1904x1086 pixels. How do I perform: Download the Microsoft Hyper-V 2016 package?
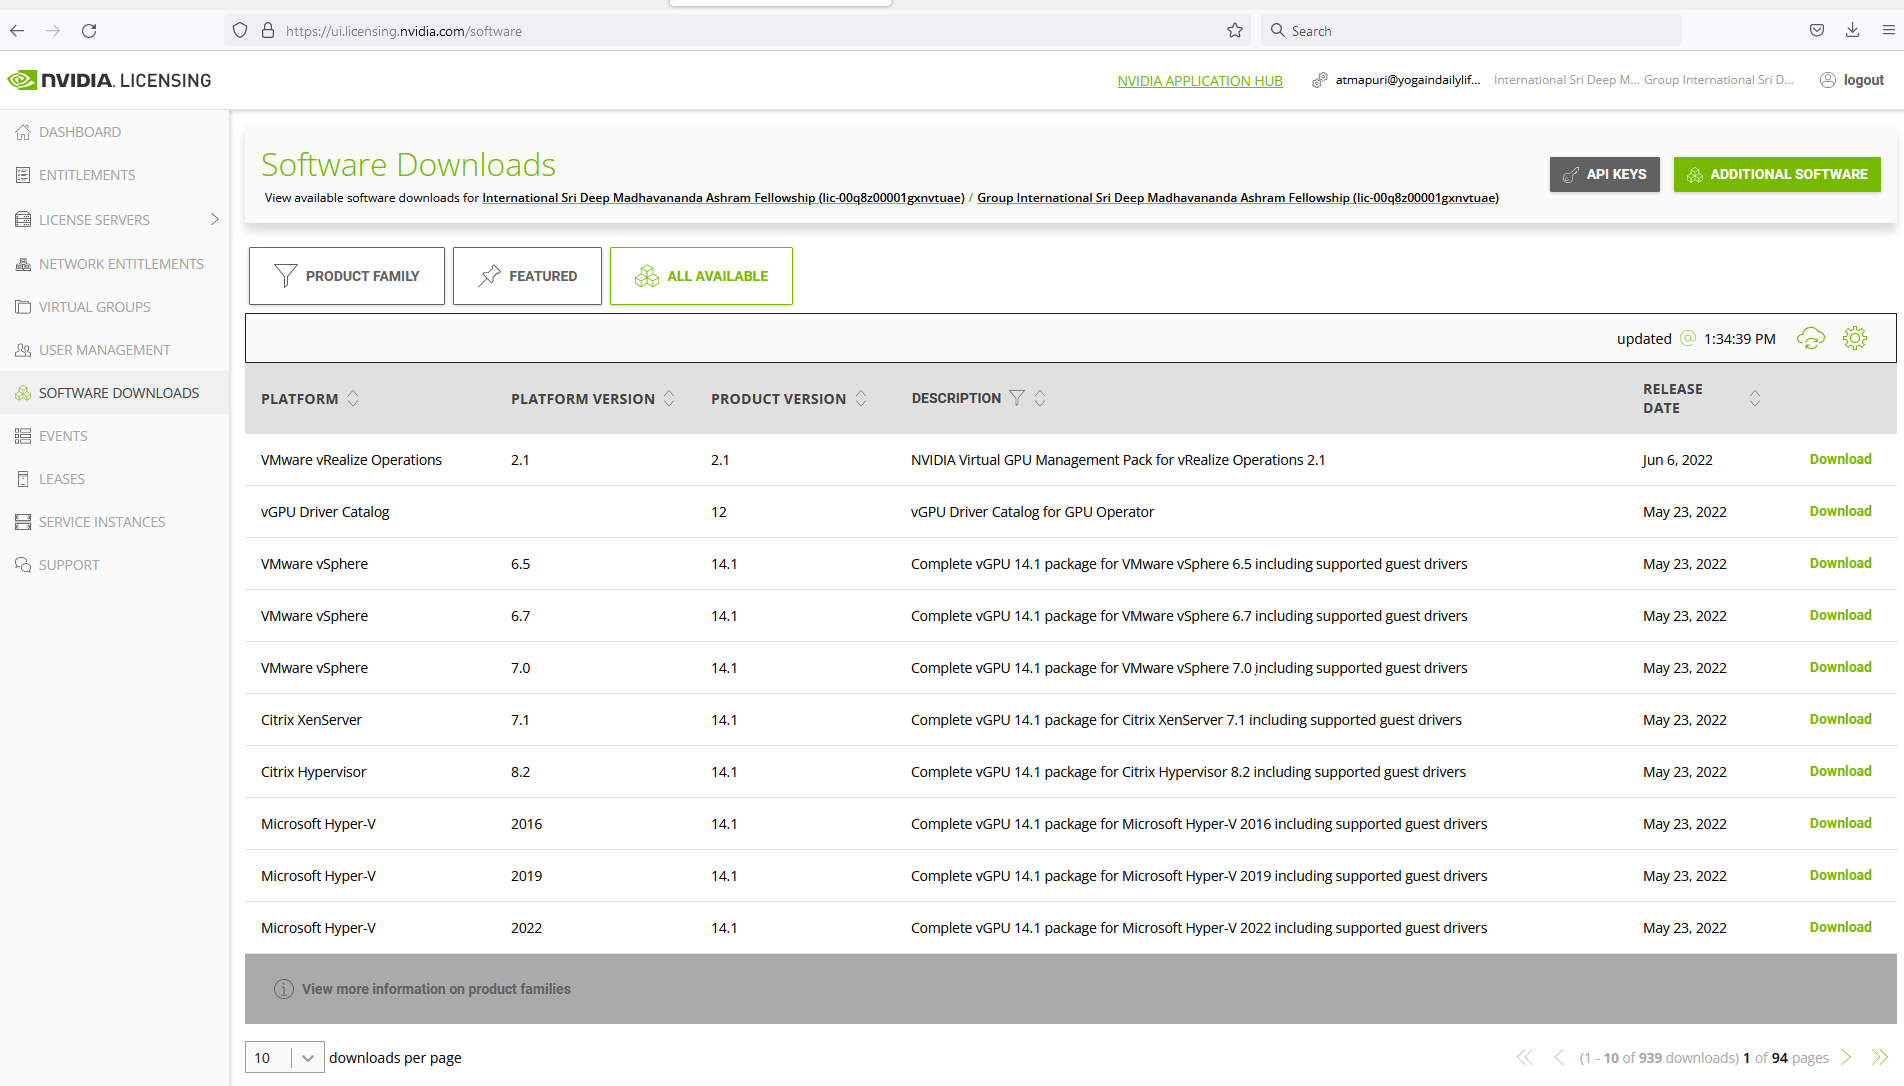[1840, 823]
